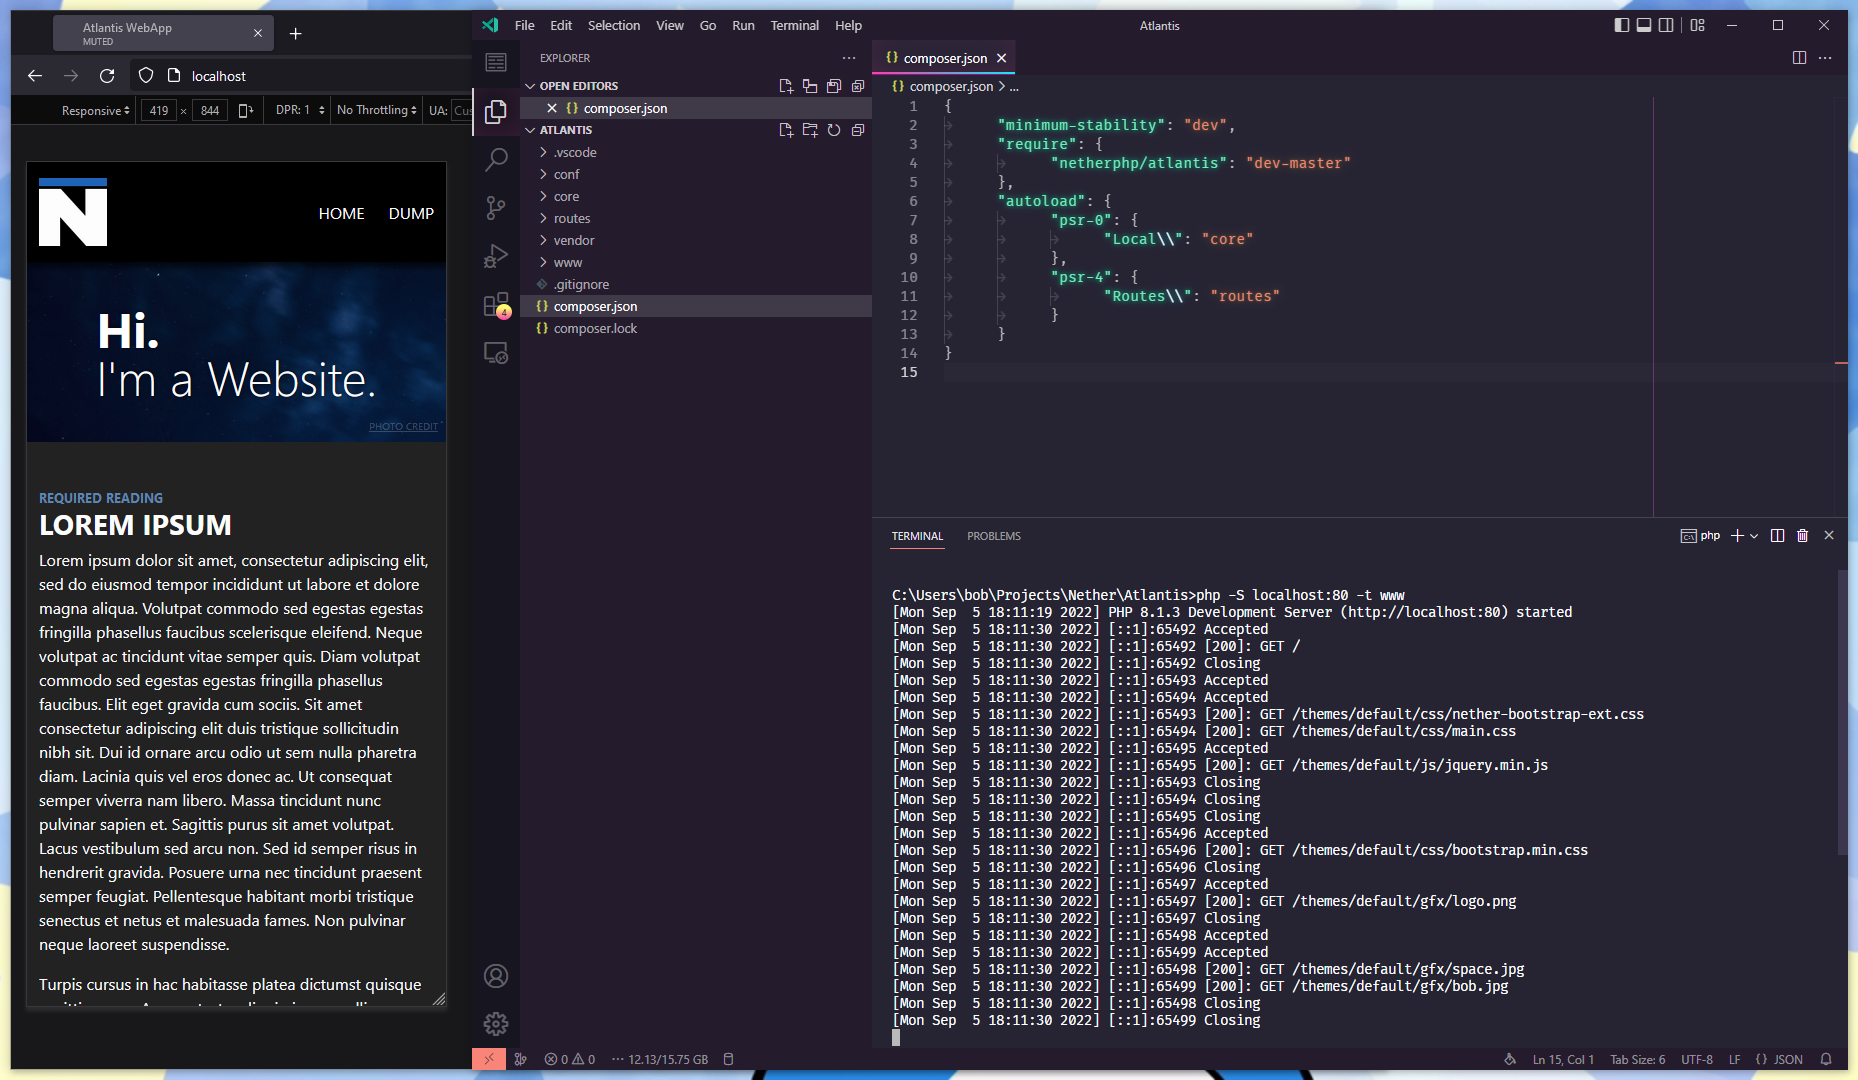Open notifications bell in status bar

click(1826, 1059)
